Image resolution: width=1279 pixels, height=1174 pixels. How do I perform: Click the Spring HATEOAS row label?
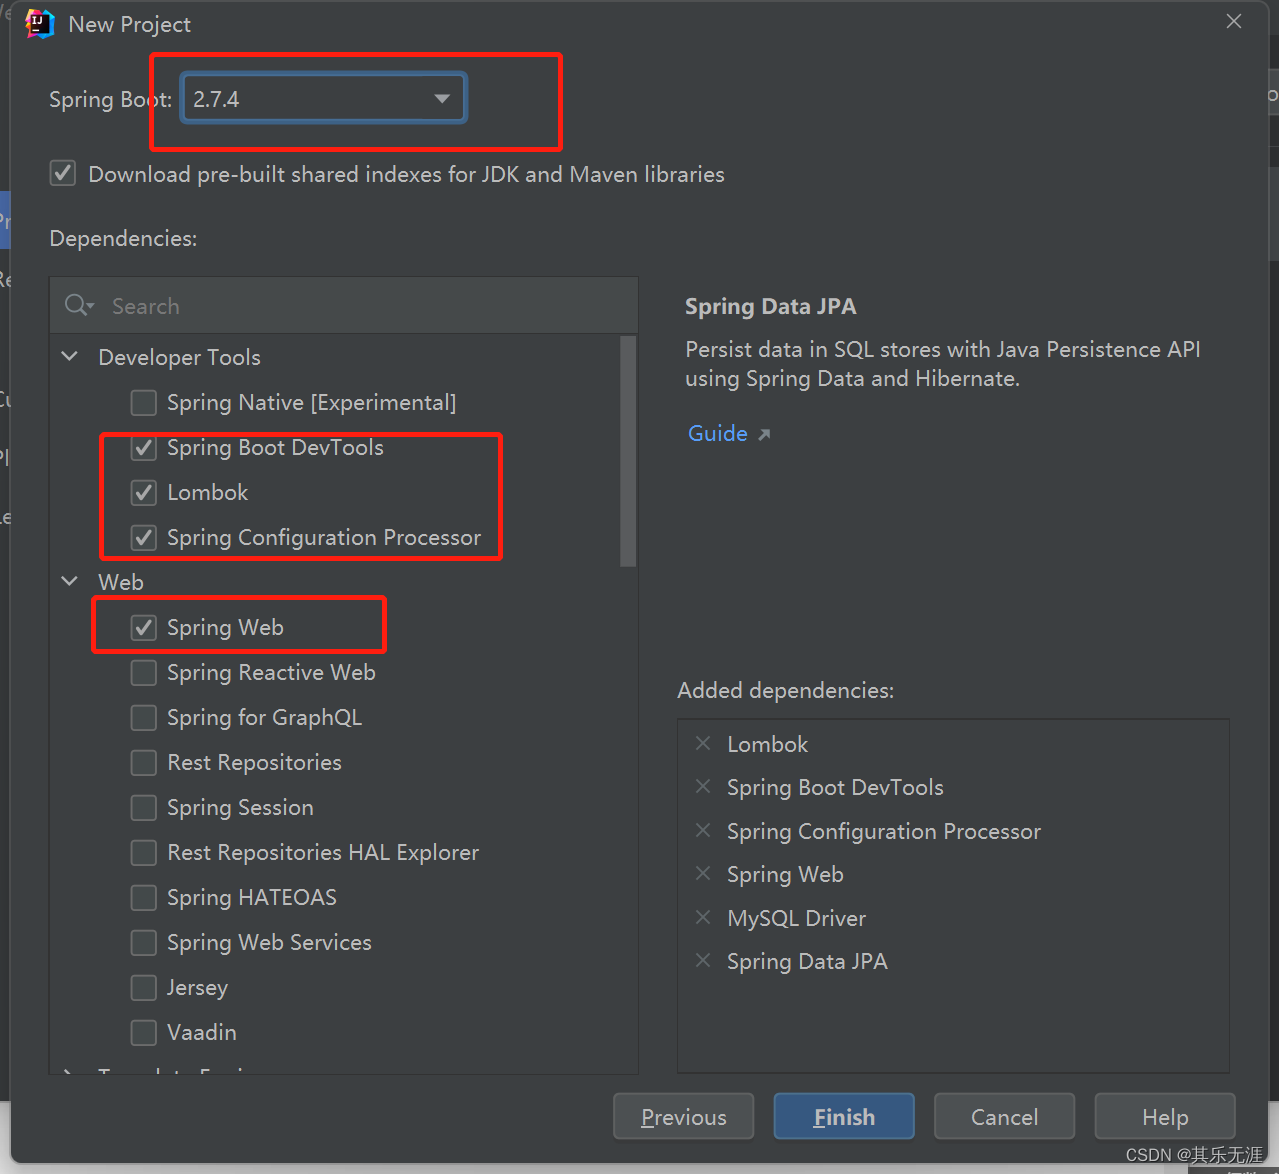click(x=252, y=897)
